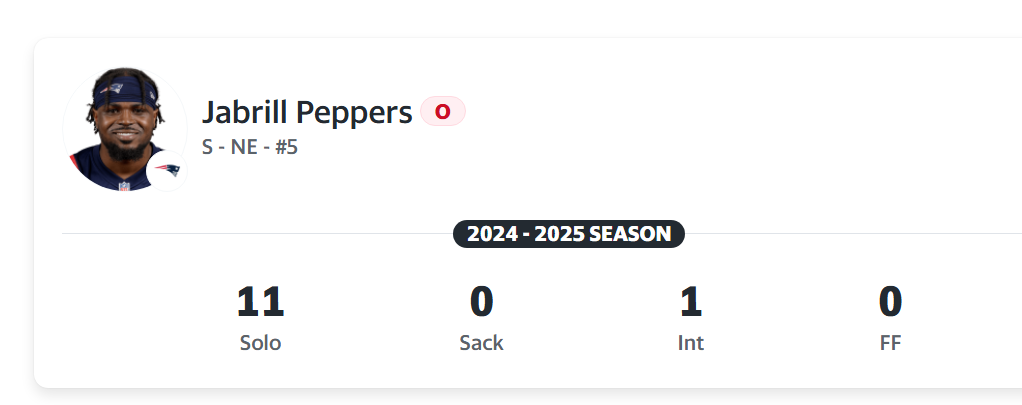Click the player's beard in the headshot
The height and width of the screenshot is (405, 1022).
[125, 152]
